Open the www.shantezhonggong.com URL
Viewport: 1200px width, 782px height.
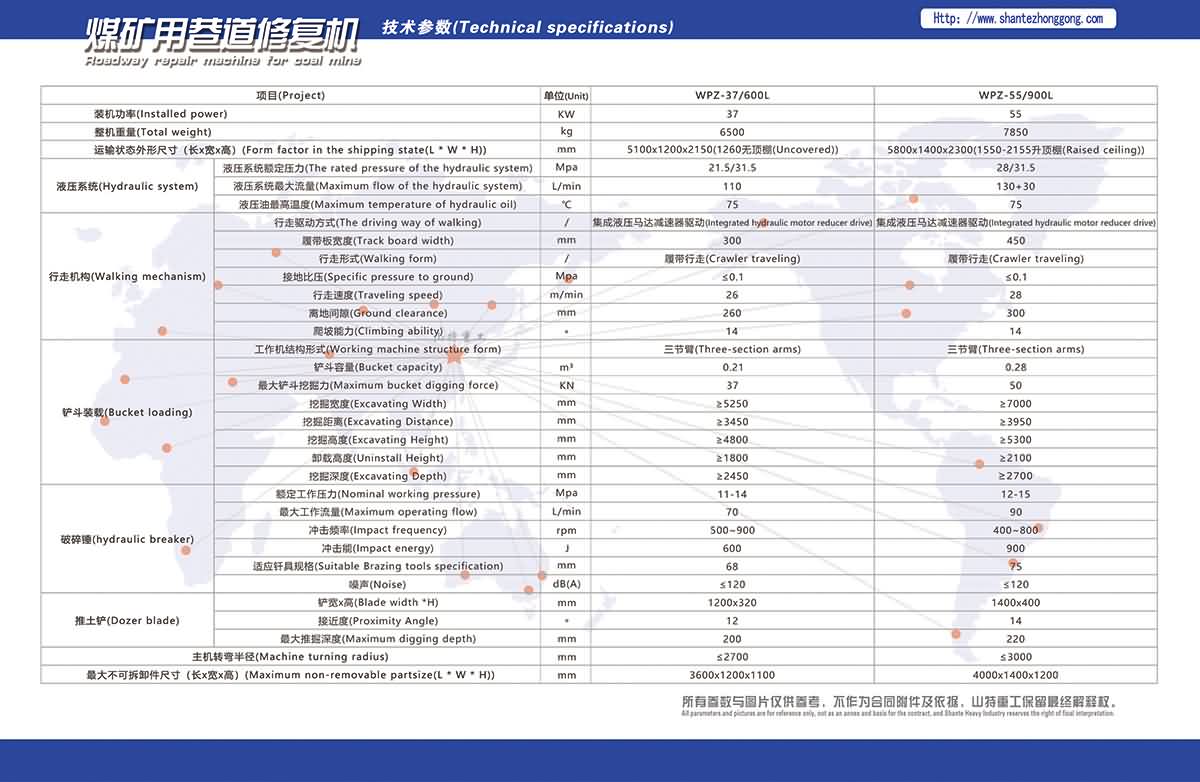pyautogui.click(x=1018, y=19)
